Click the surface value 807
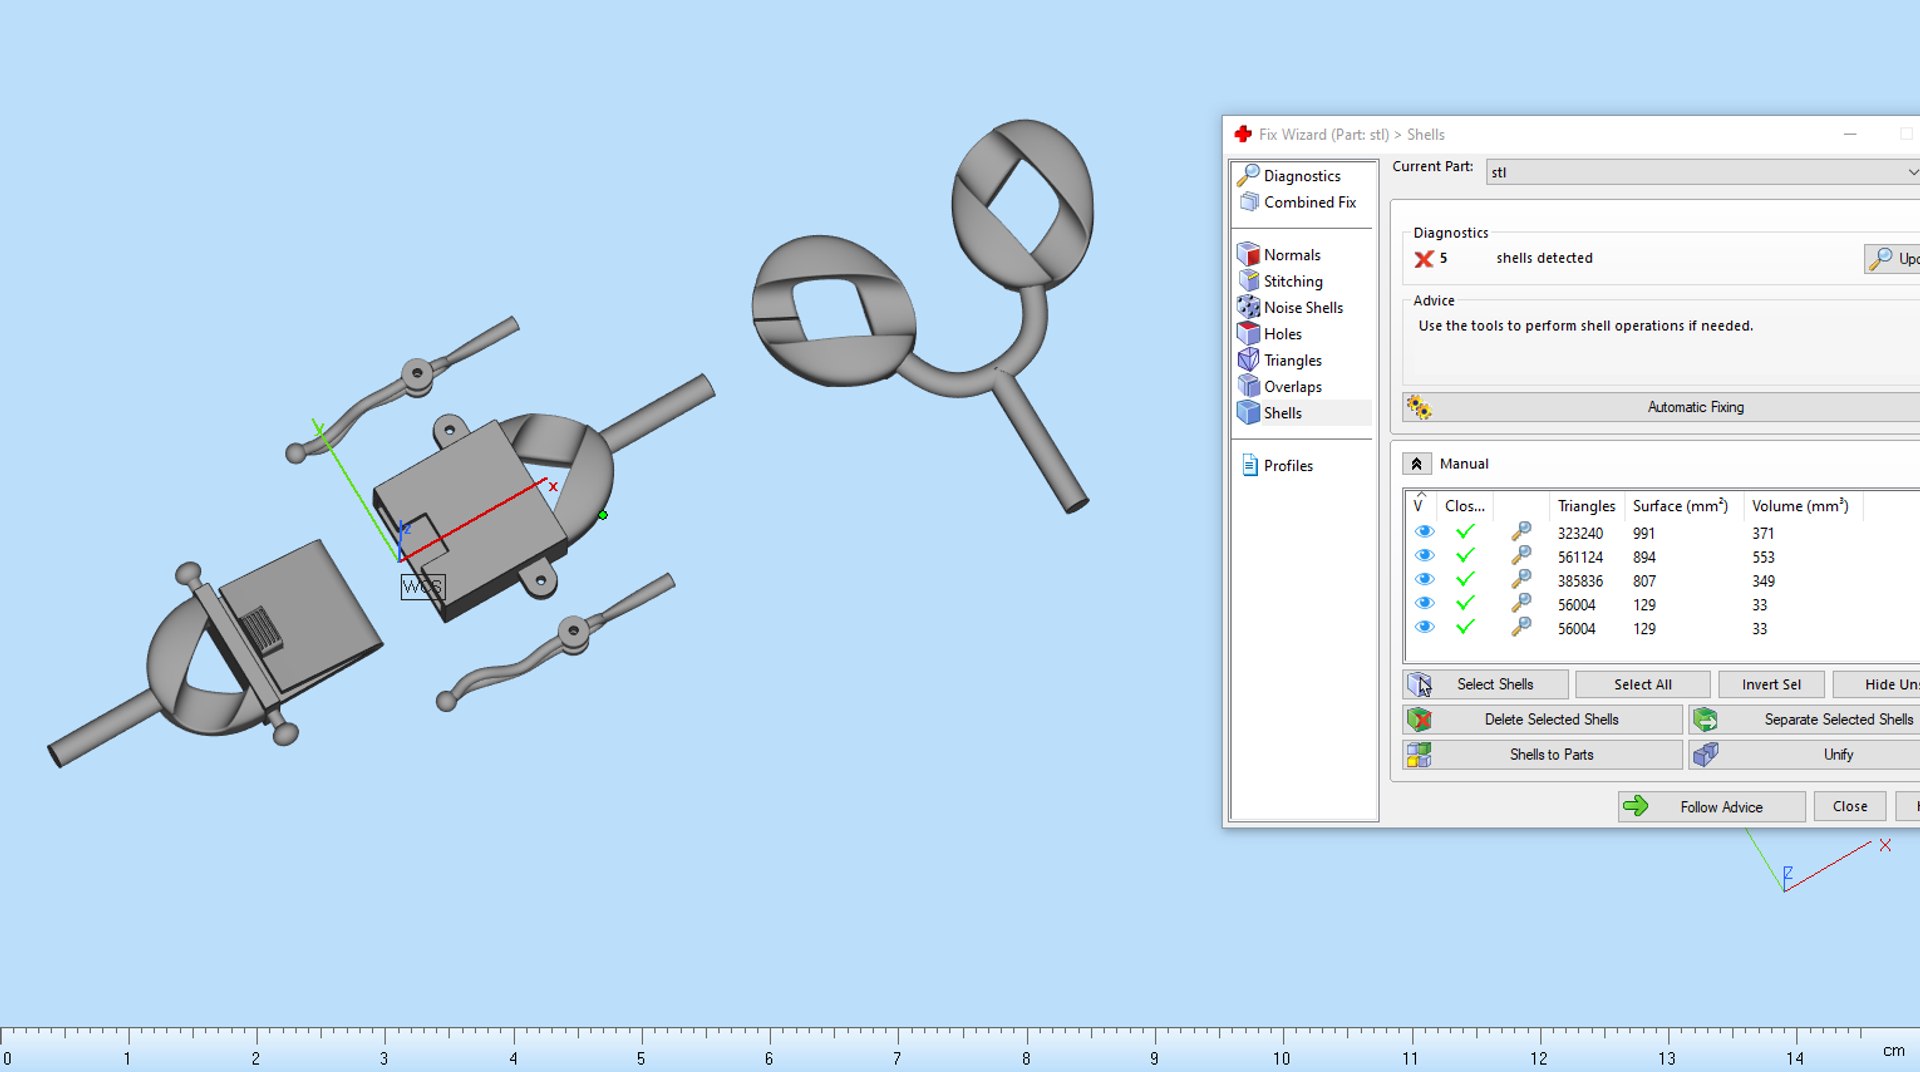 coord(1644,581)
